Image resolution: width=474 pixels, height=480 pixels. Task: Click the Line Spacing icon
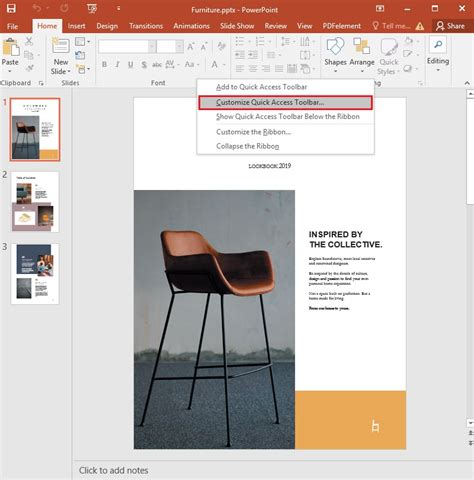point(286,42)
